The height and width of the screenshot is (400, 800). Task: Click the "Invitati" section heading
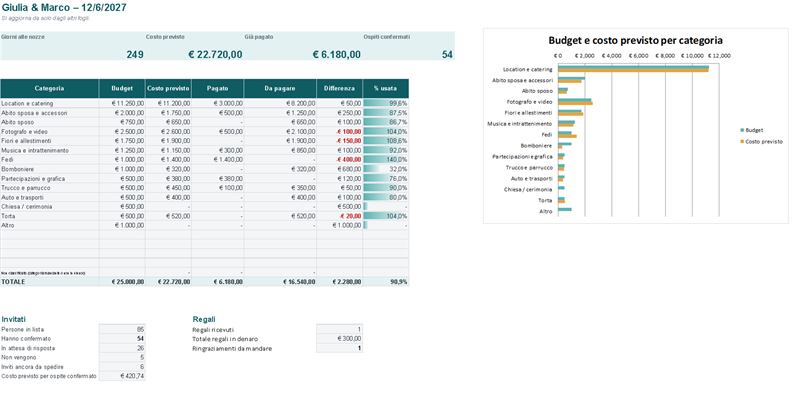[13, 319]
